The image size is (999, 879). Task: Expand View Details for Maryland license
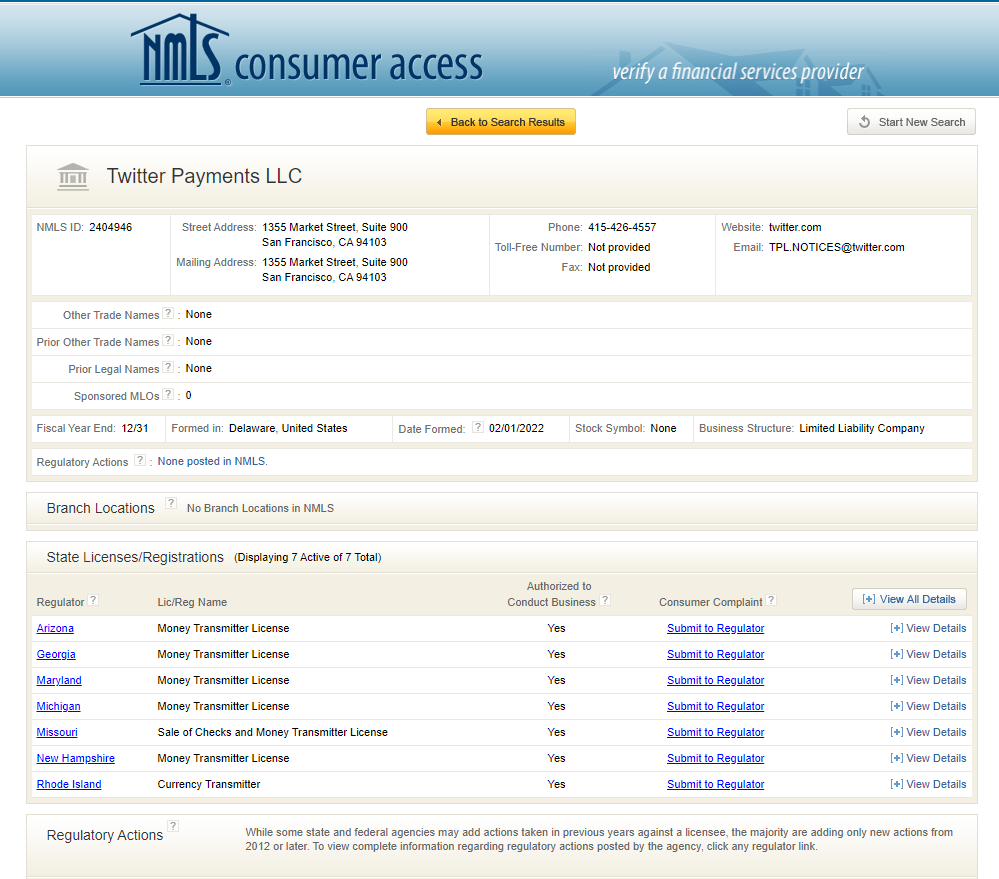pyautogui.click(x=928, y=680)
